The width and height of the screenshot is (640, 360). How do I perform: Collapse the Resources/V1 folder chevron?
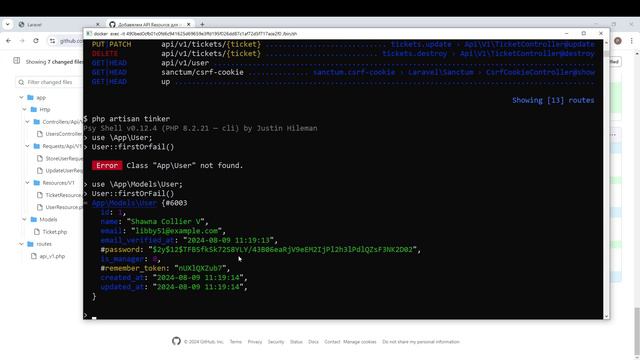[x=27, y=183]
